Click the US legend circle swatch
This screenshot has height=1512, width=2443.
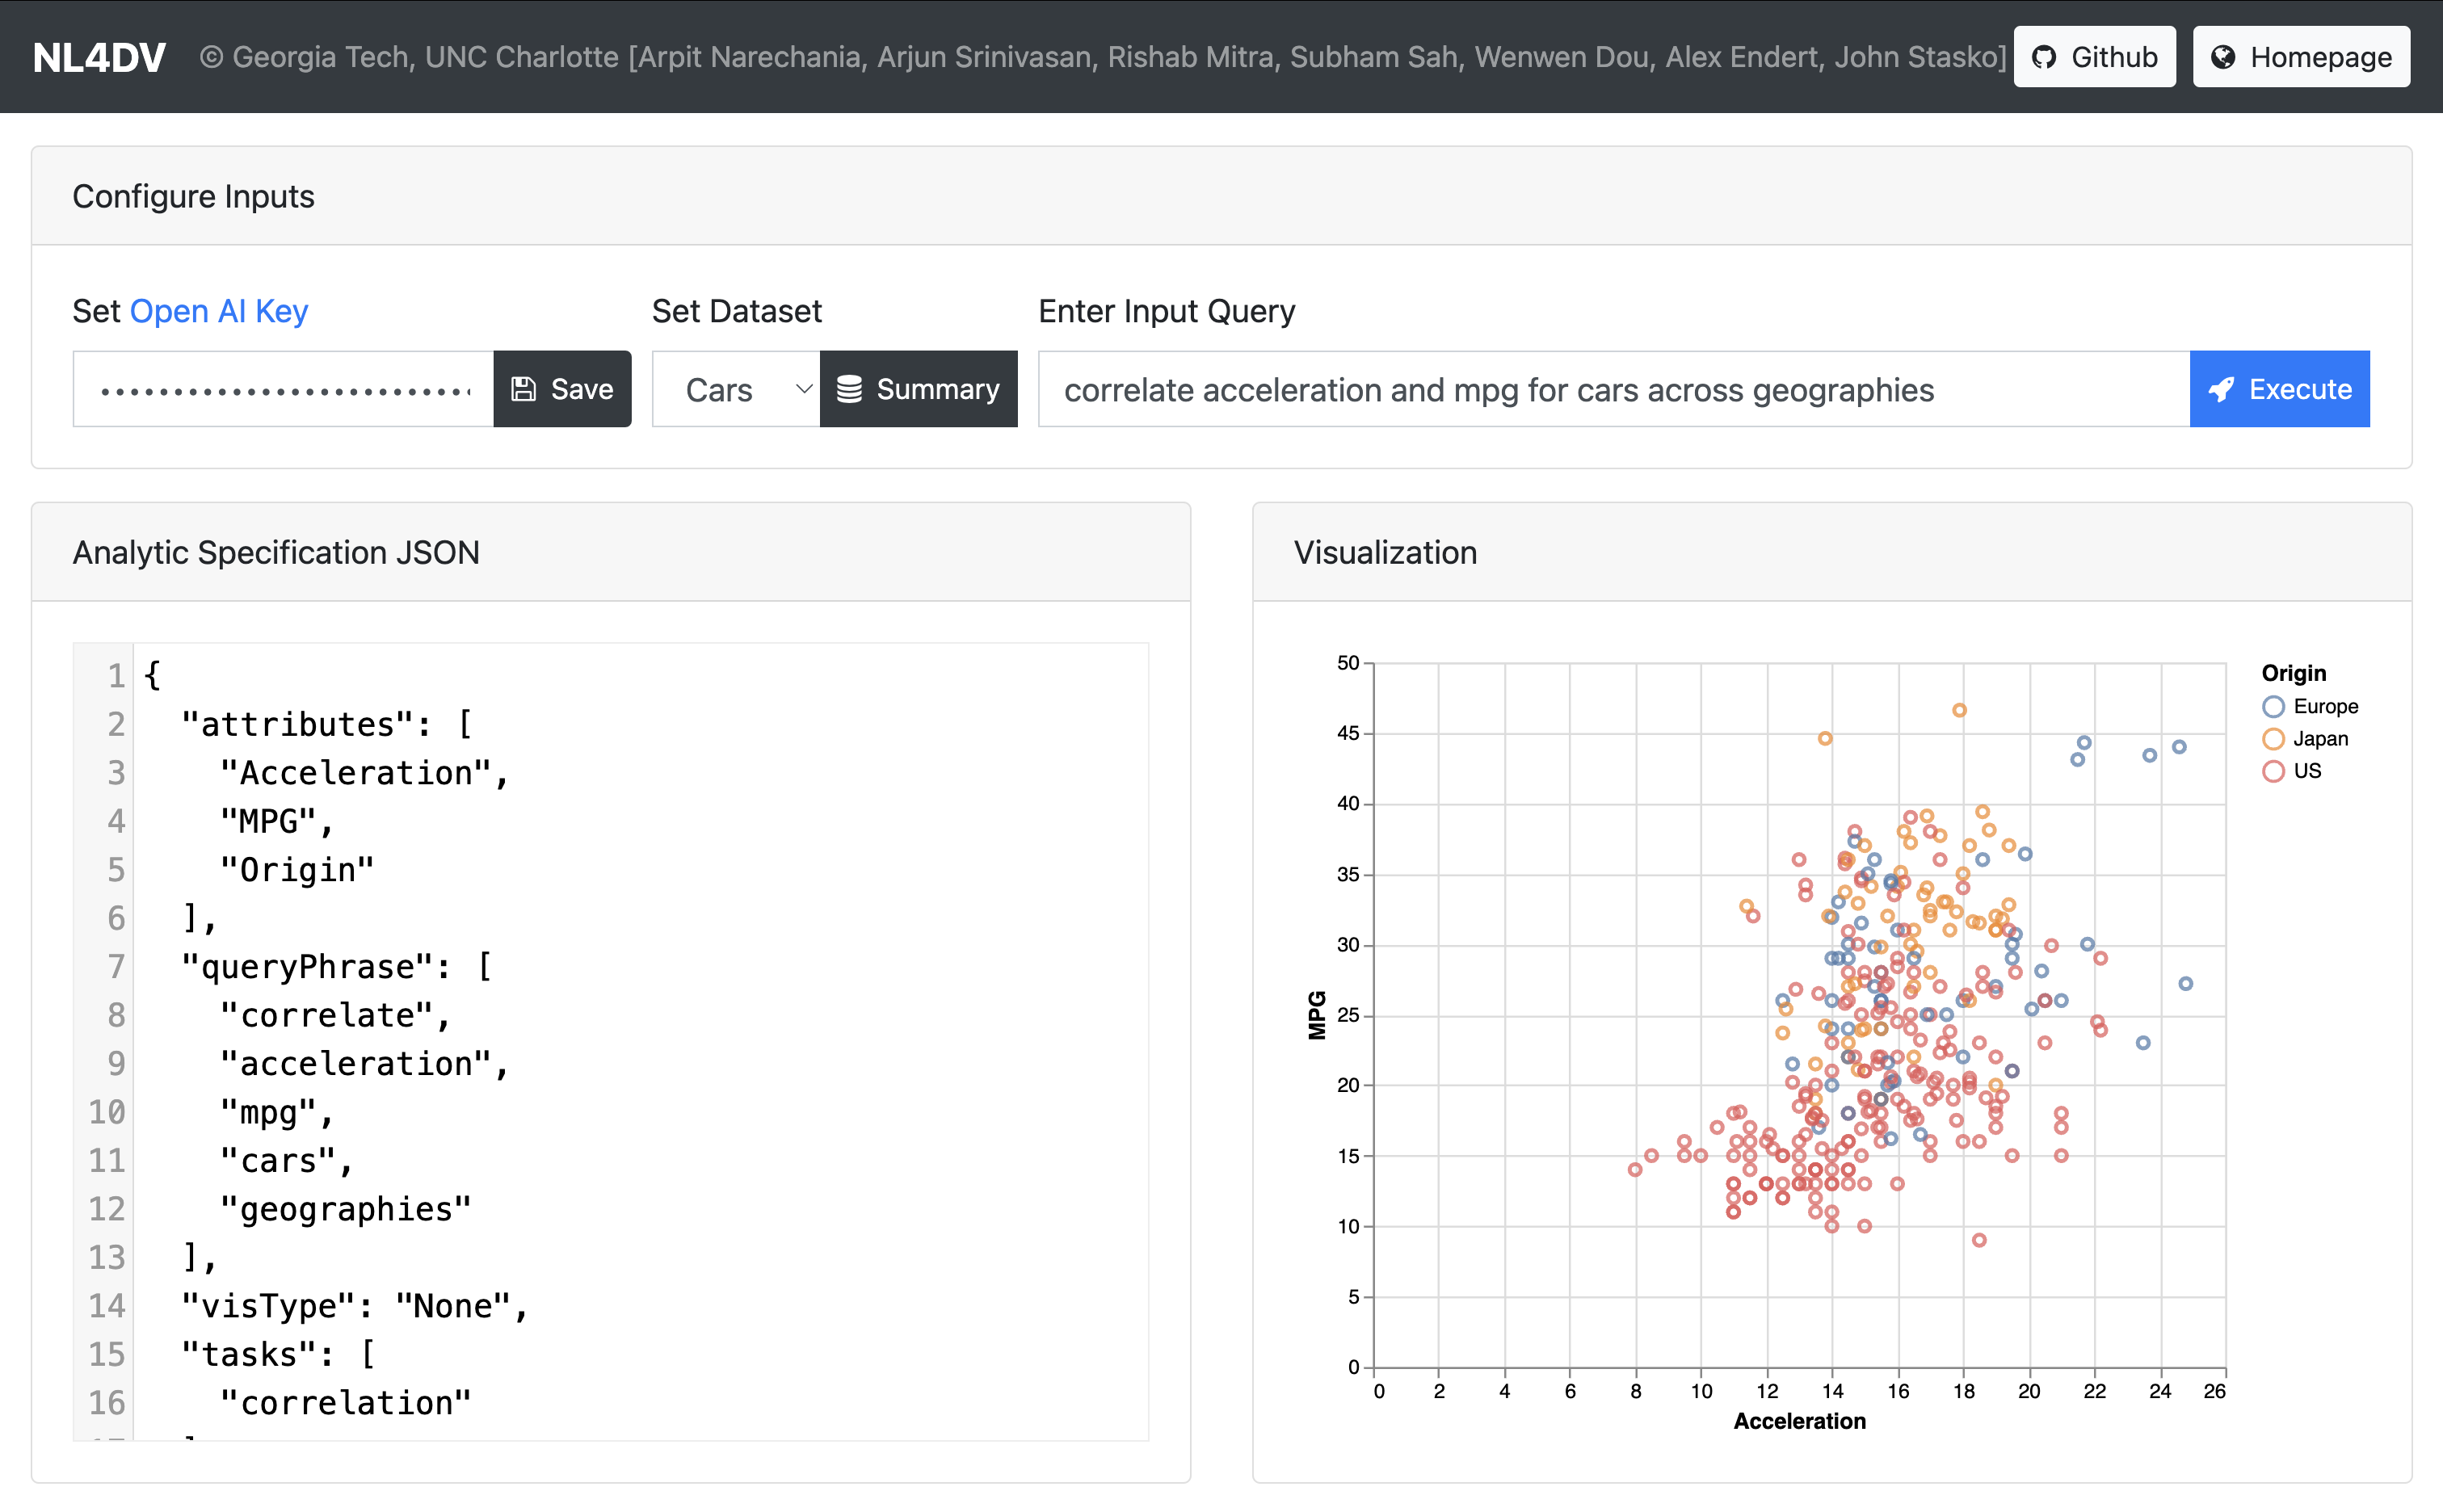2273,771
